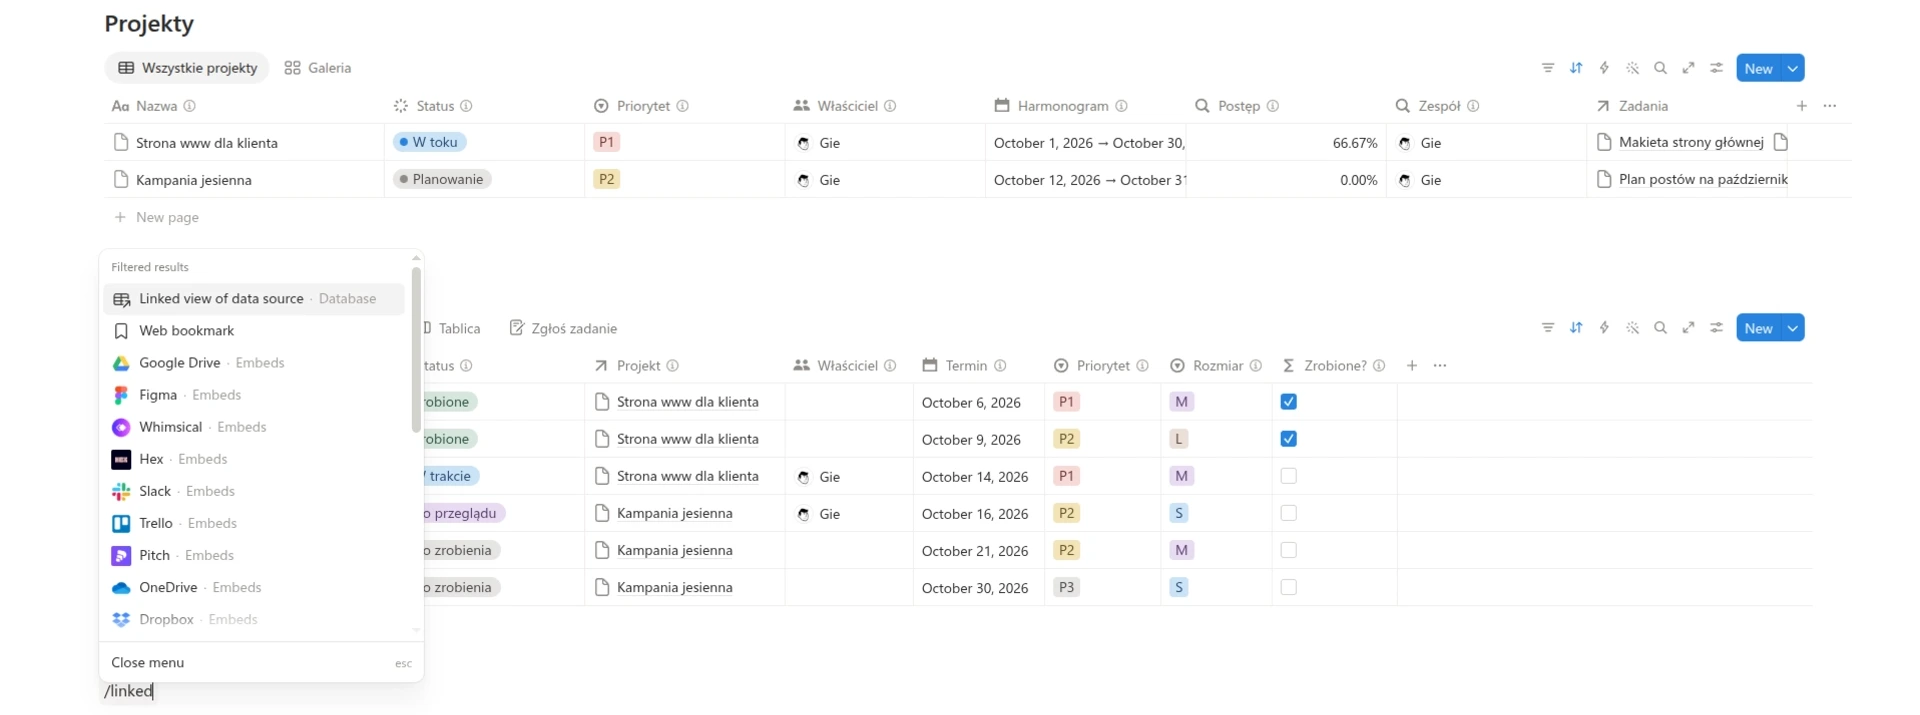Uncheck Zrobione? for October 6 task
1920x715 pixels.
point(1288,402)
